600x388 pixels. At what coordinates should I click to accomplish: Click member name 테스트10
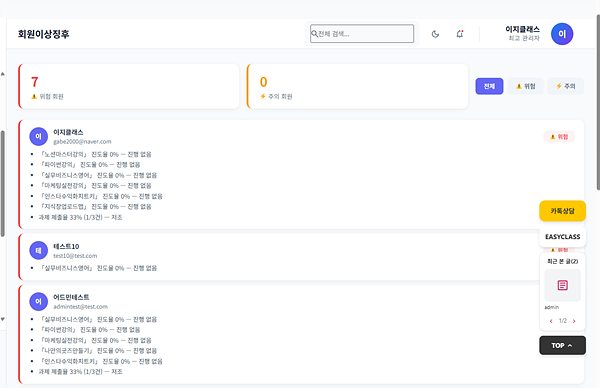click(66, 246)
